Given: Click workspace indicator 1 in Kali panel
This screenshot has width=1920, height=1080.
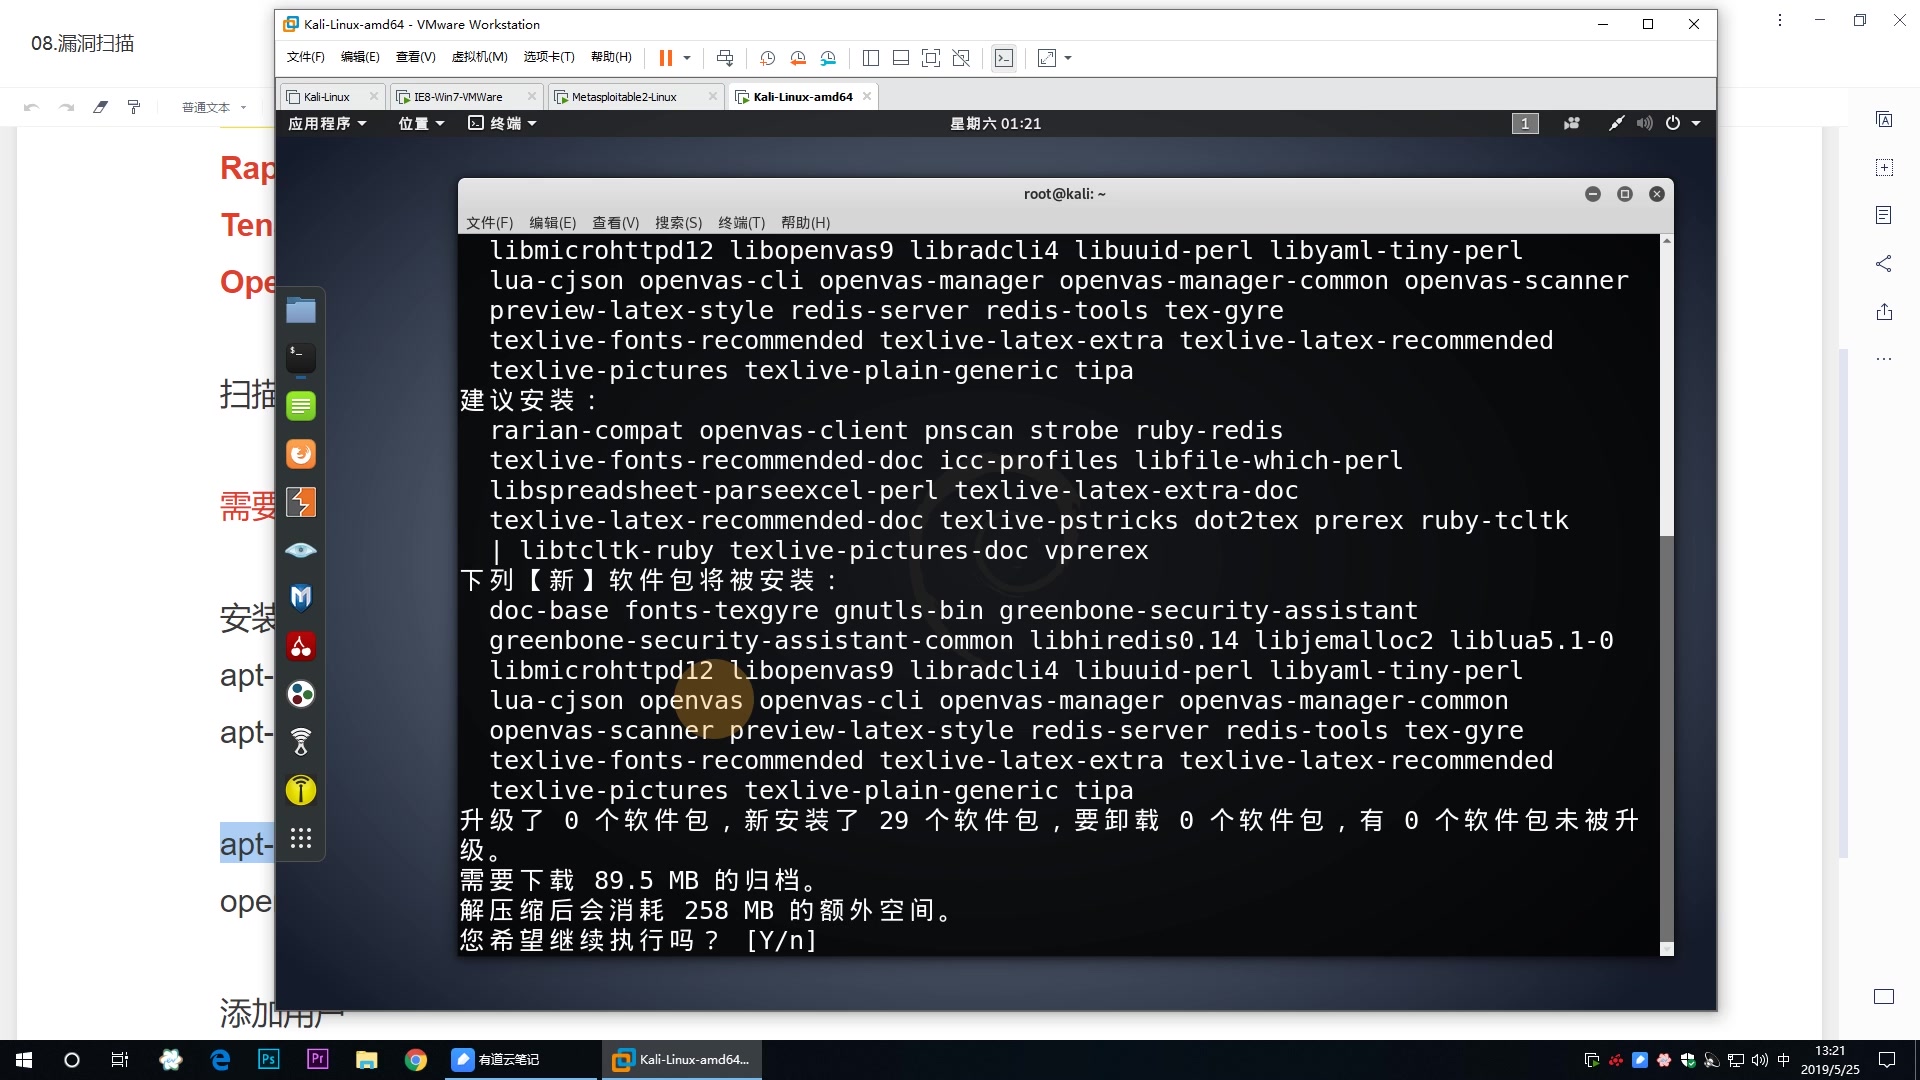Looking at the screenshot, I should tap(1524, 123).
